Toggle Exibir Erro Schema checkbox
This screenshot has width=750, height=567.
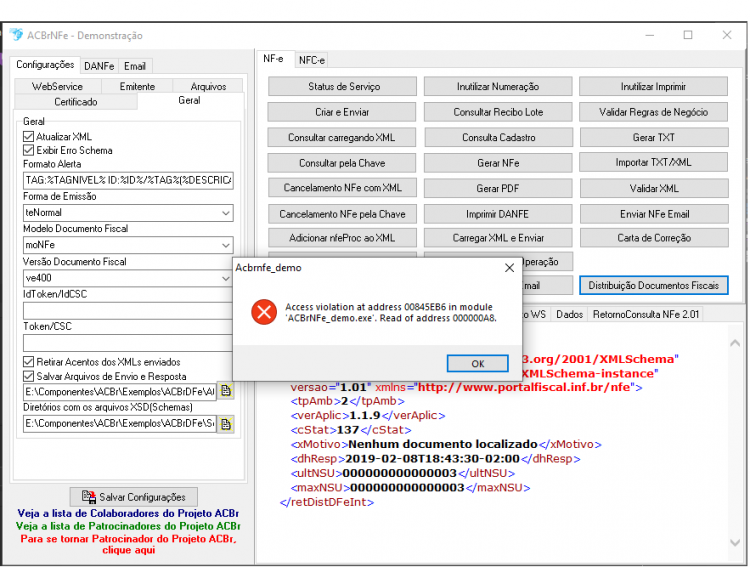(x=29, y=150)
